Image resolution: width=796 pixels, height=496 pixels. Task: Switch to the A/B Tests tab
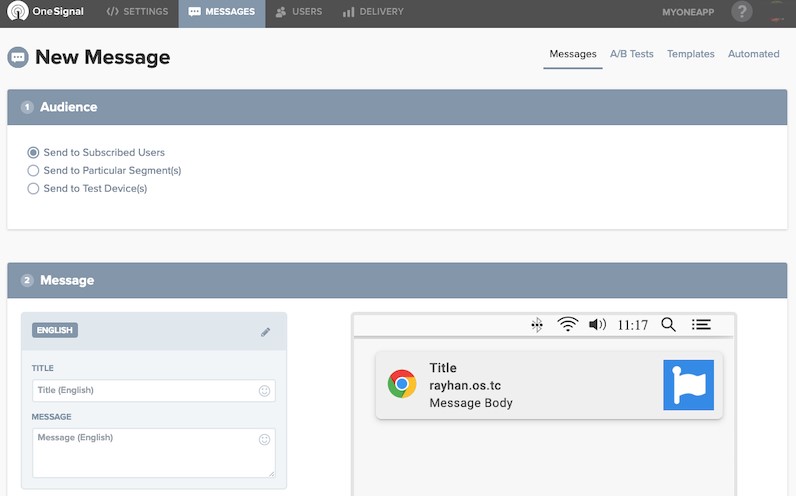[631, 54]
